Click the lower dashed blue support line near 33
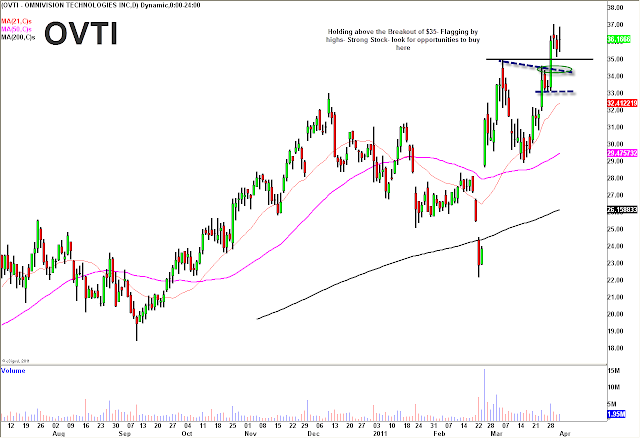This screenshot has height=438, width=640. [555, 92]
